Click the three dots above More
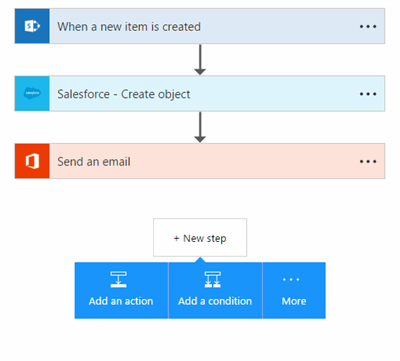The height and width of the screenshot is (361, 400). (x=291, y=279)
